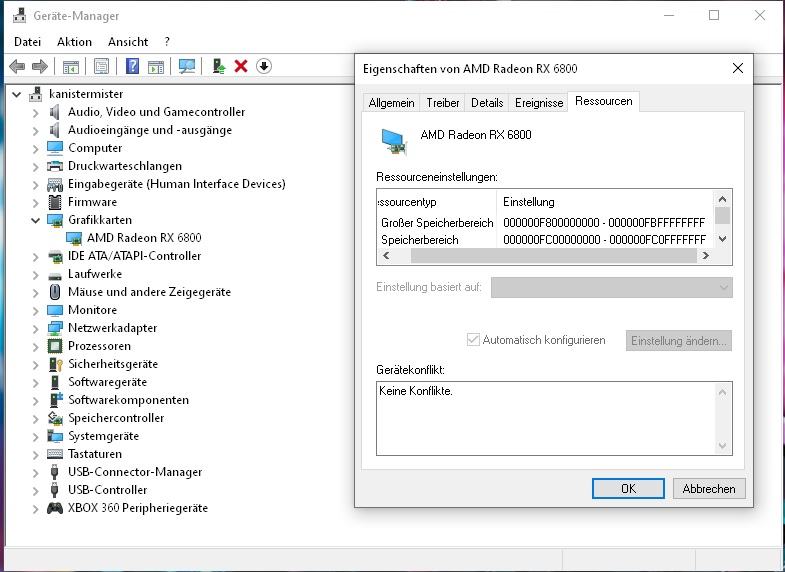Click the Grafikkarten display adapter icon

55,220
